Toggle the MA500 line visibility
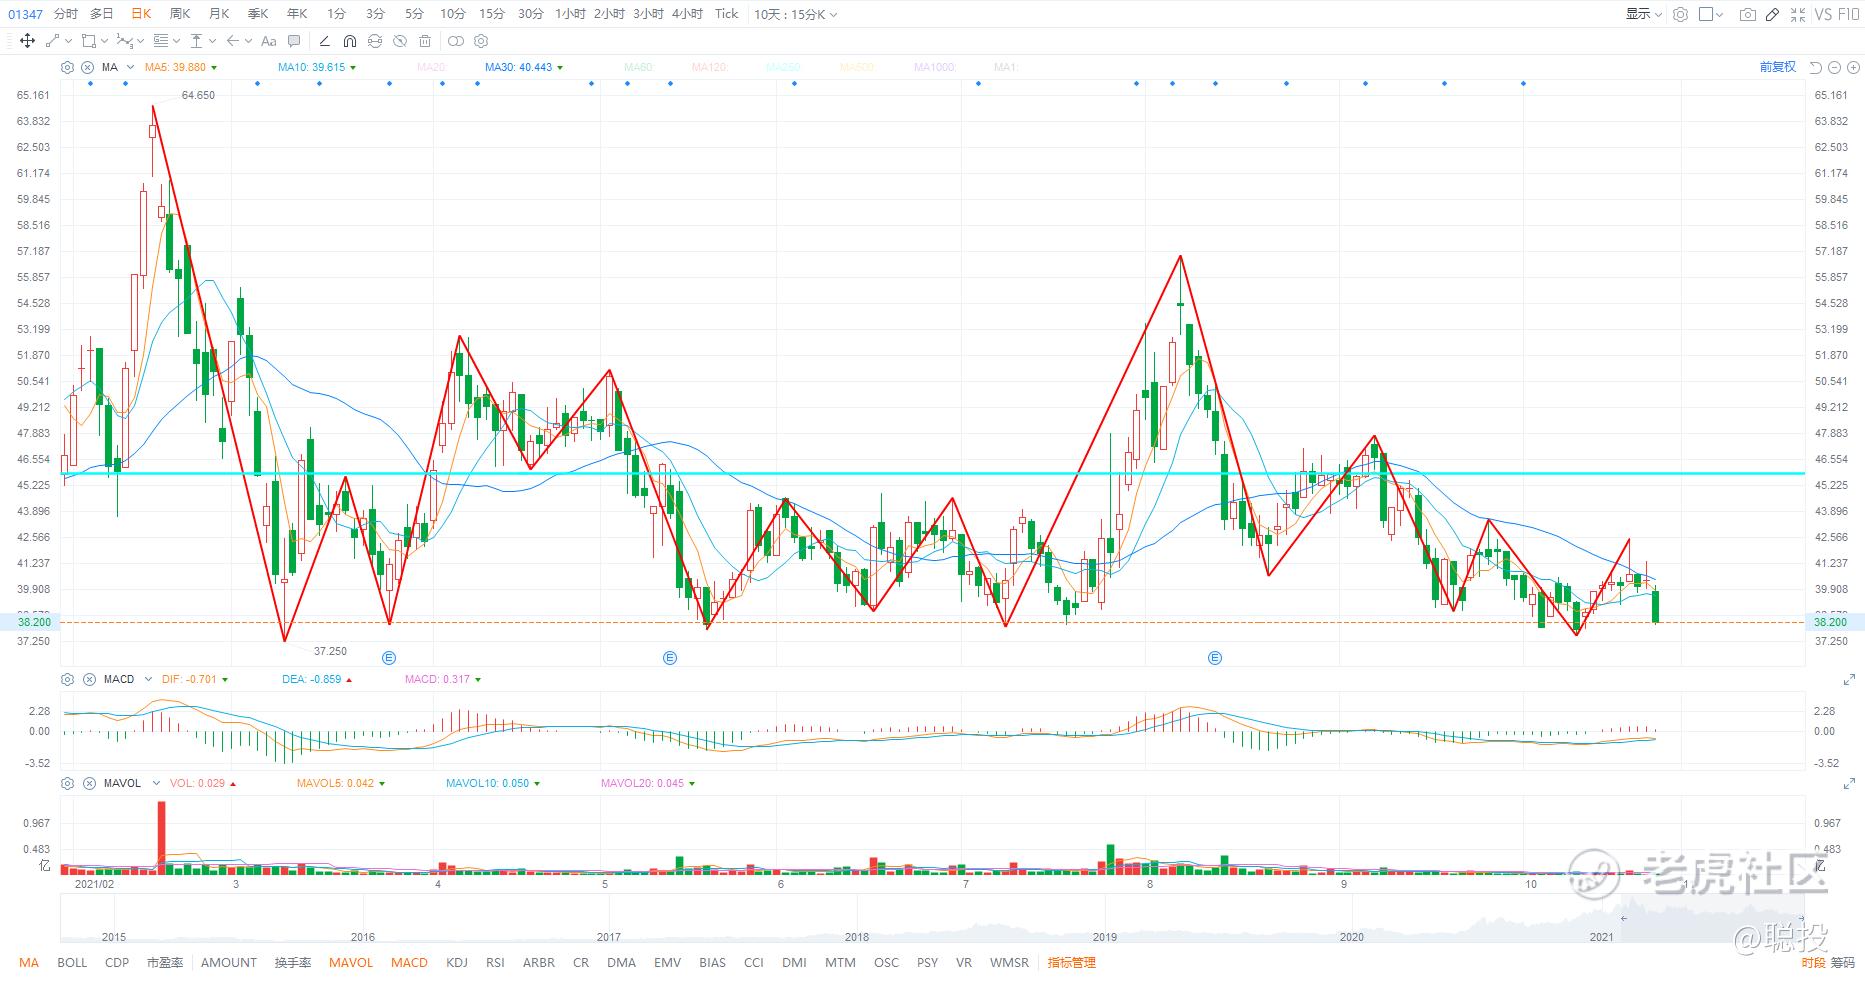The width and height of the screenshot is (1865, 981). pyautogui.click(x=857, y=67)
